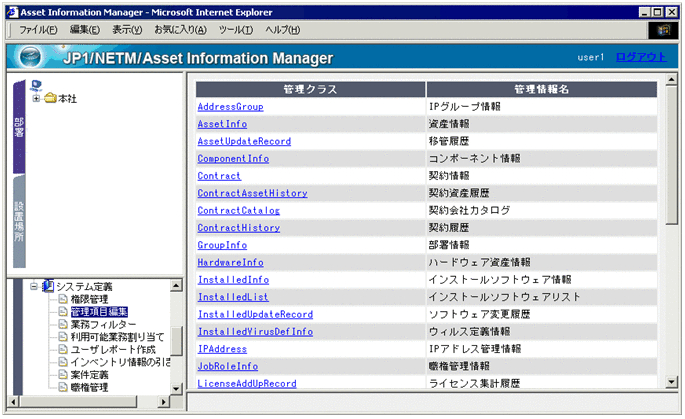Open the お気に入り(A) menu
The image size is (685, 419).
click(x=180, y=30)
